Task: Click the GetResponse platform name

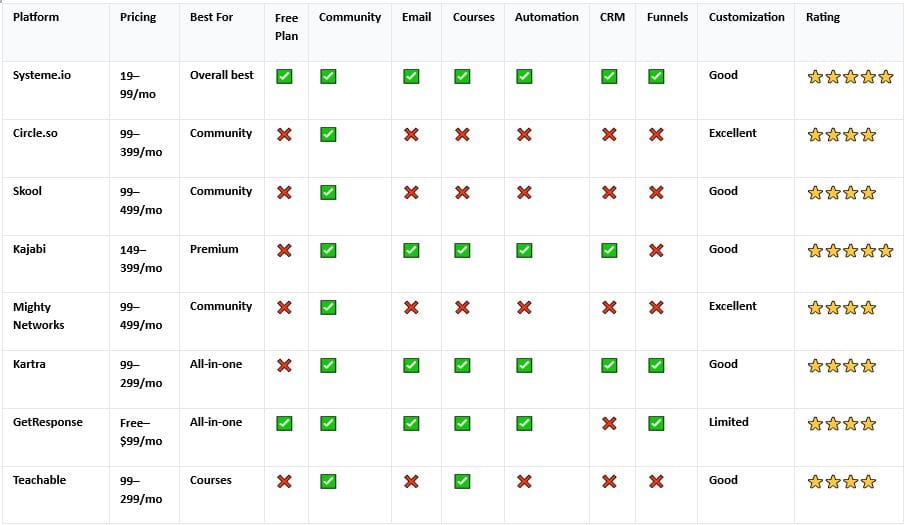Action: point(47,422)
